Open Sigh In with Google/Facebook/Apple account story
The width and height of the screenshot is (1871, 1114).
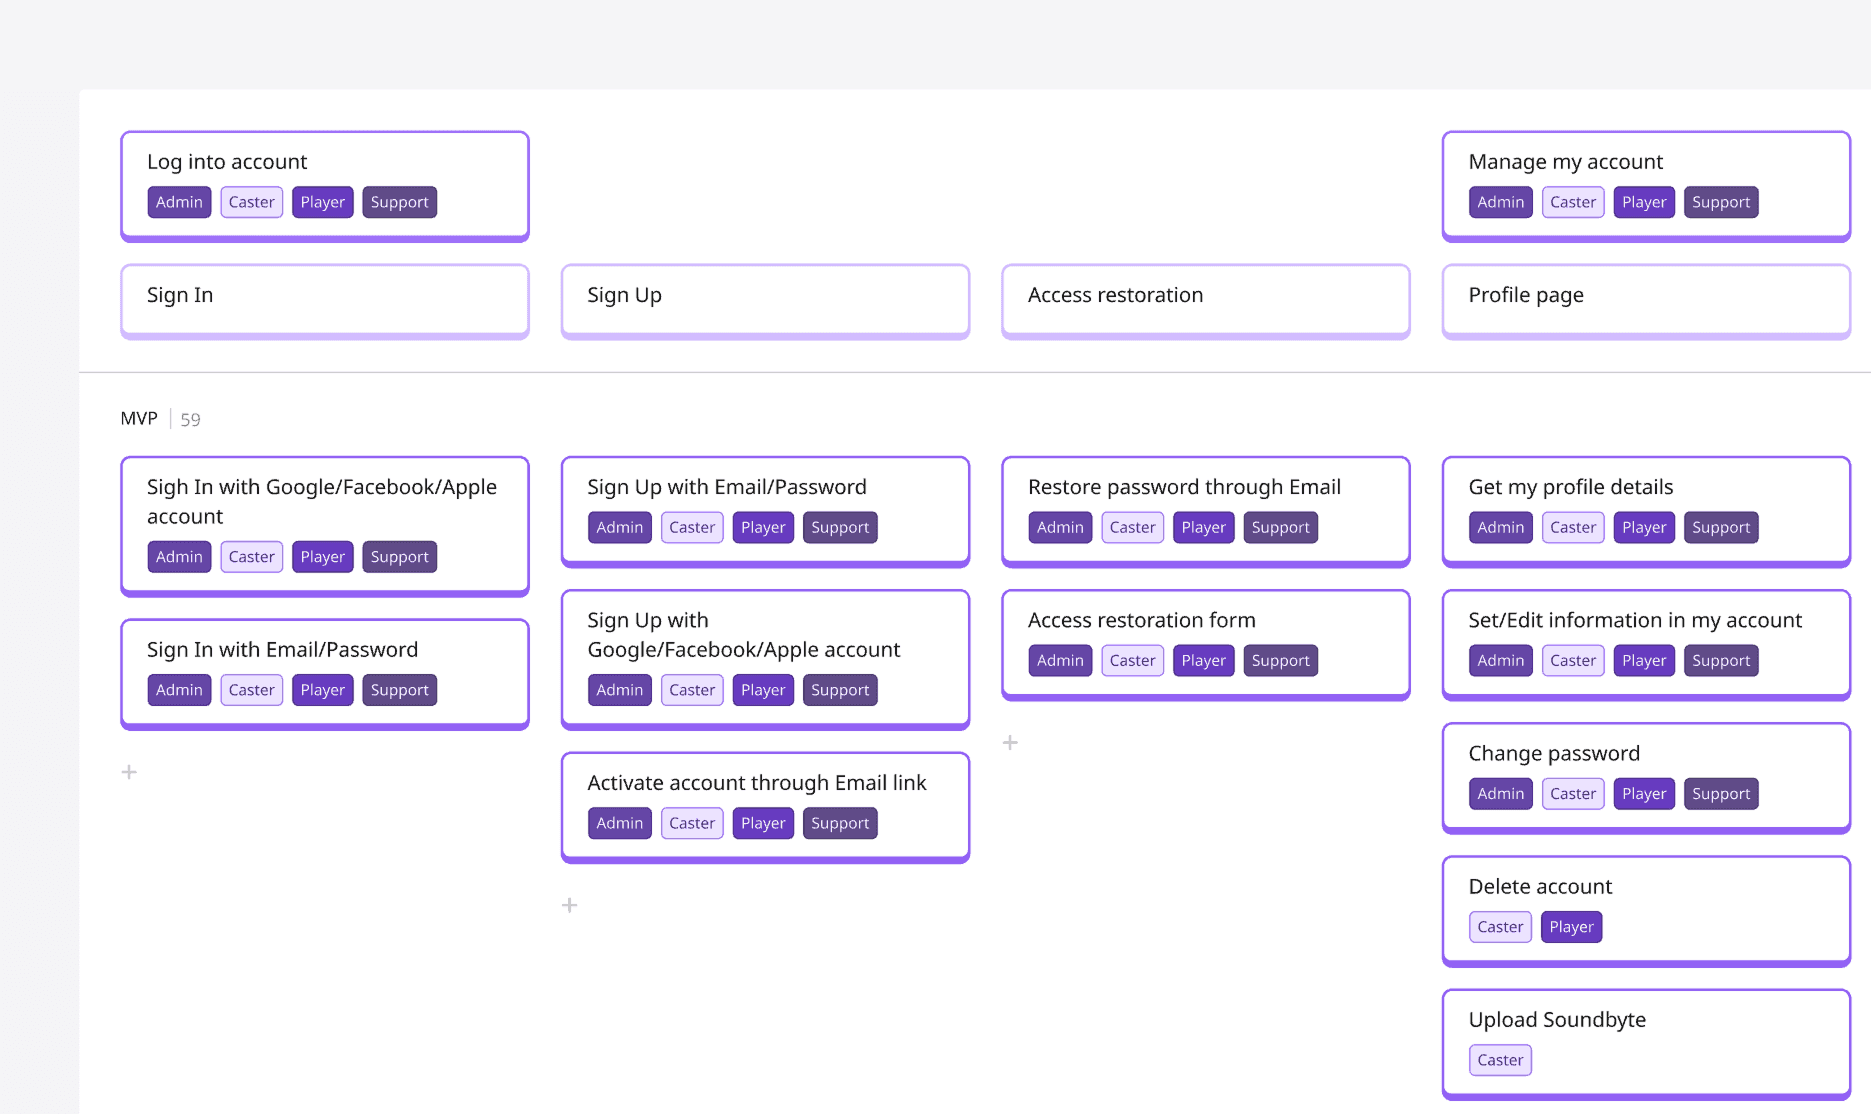click(x=325, y=526)
